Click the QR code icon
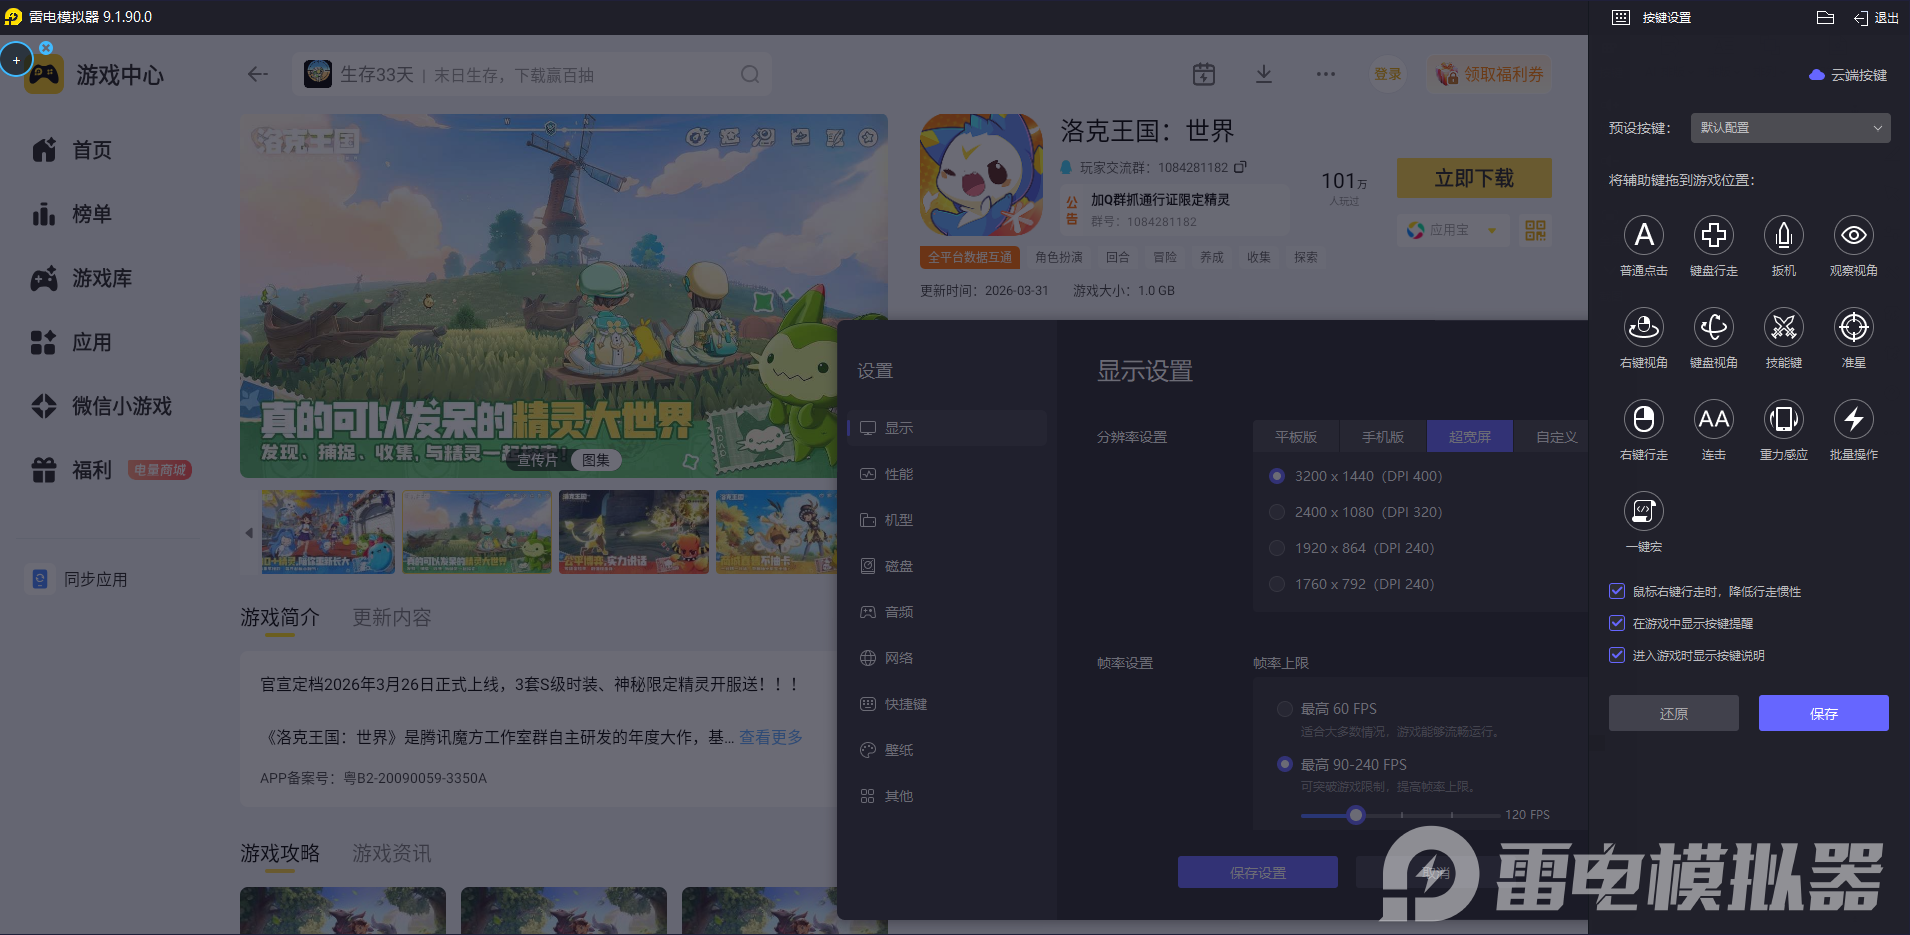This screenshot has width=1910, height=935. click(x=1535, y=230)
